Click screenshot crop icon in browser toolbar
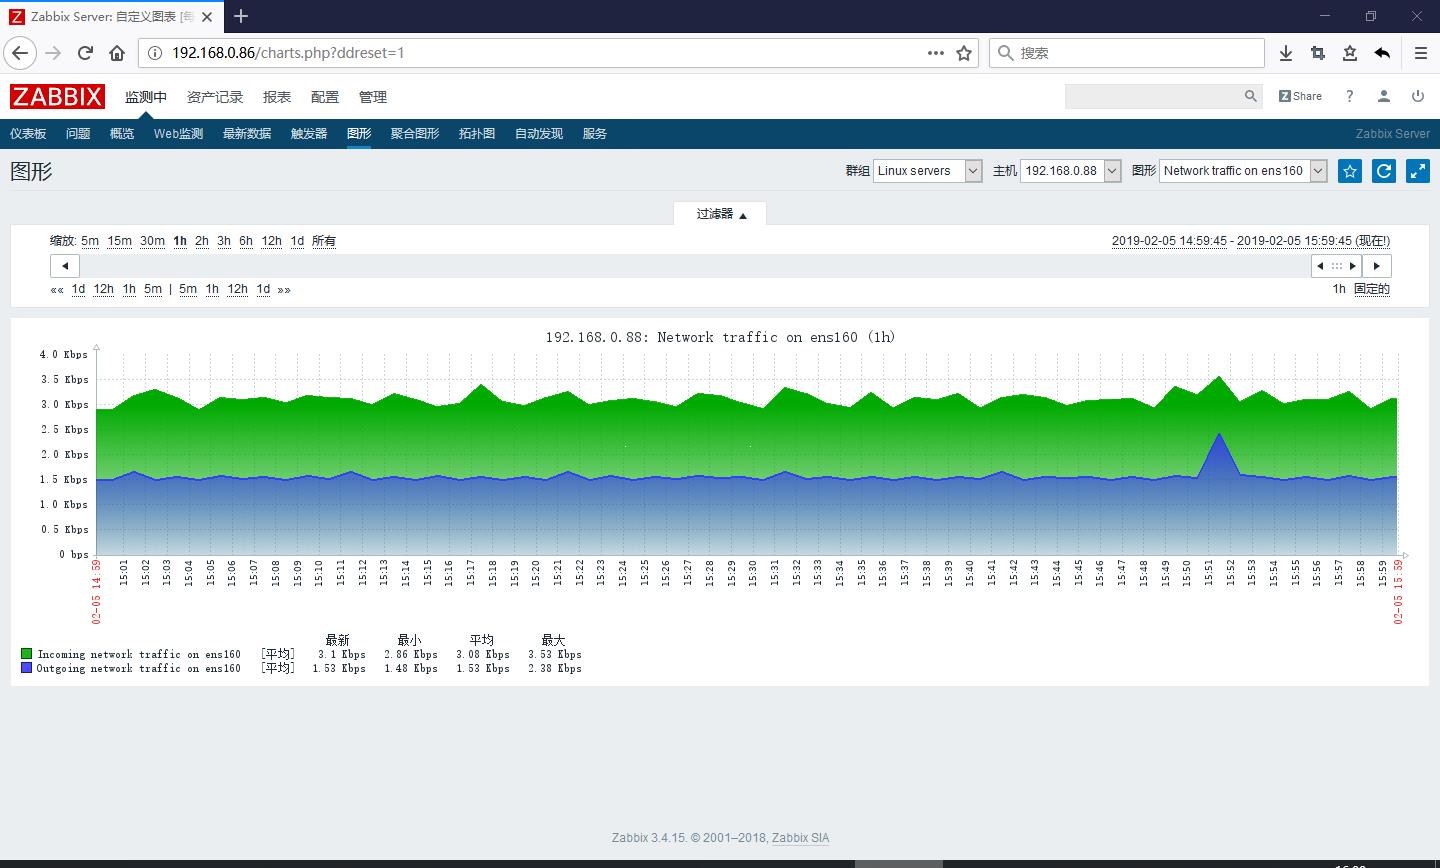This screenshot has height=868, width=1440. 1318,53
